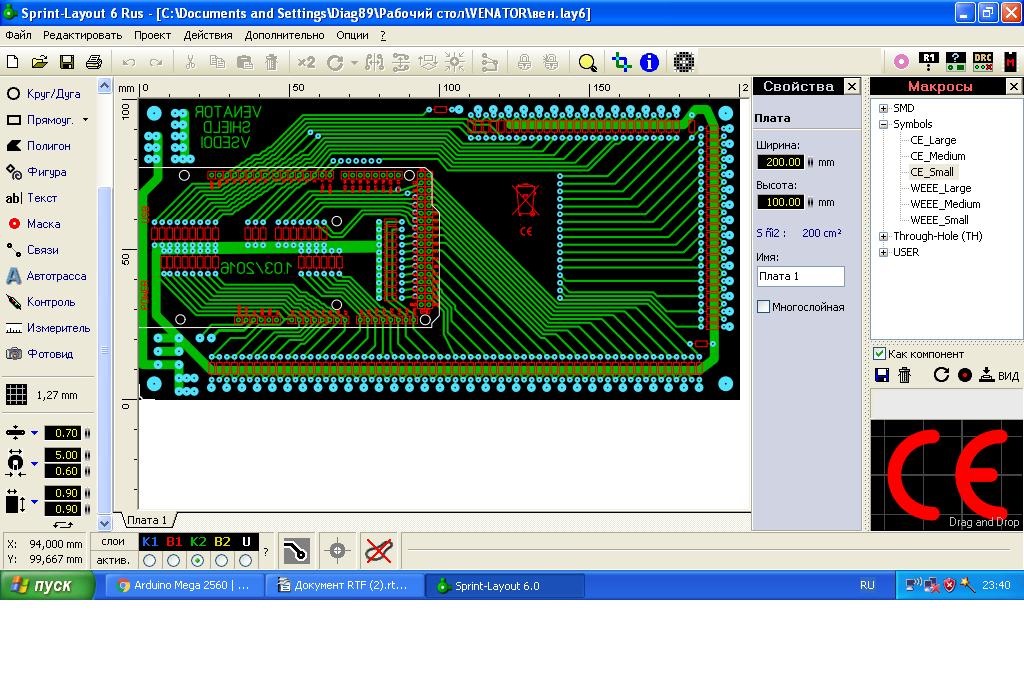Swap SMD pad width and height
Screen dimensions: 1024x680
(63, 524)
